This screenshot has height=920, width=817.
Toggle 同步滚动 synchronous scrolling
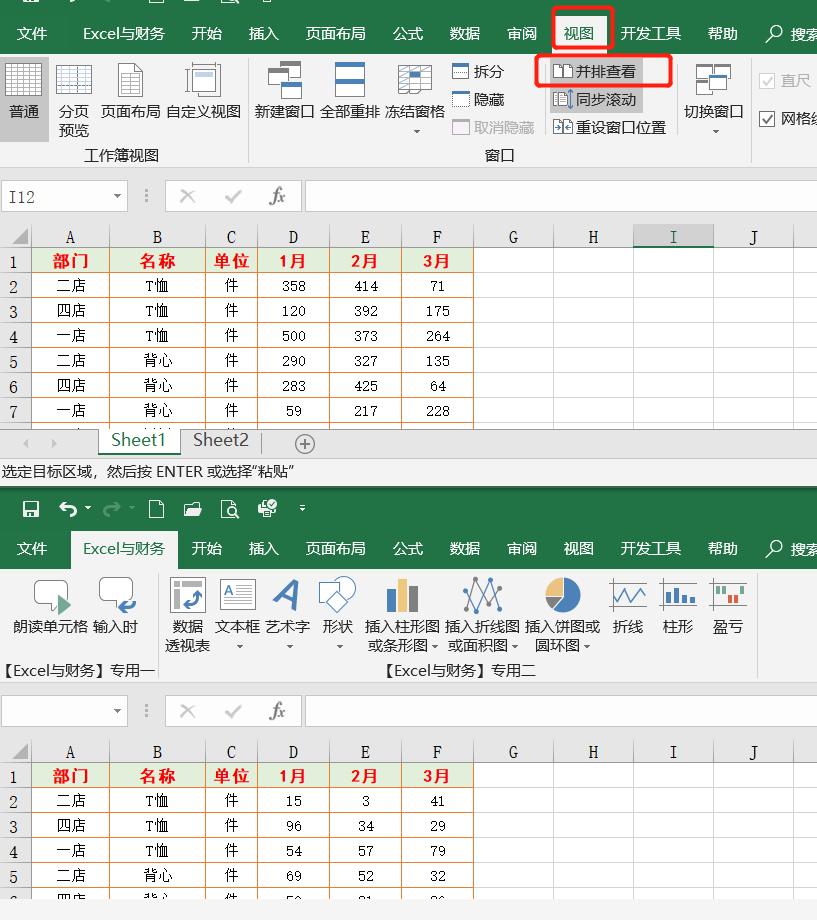pyautogui.click(x=598, y=99)
